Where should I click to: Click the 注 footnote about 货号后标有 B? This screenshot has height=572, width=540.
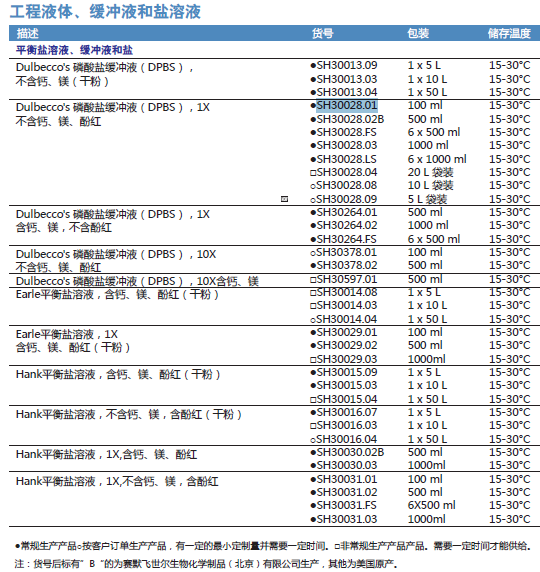pyautogui.click(x=206, y=564)
